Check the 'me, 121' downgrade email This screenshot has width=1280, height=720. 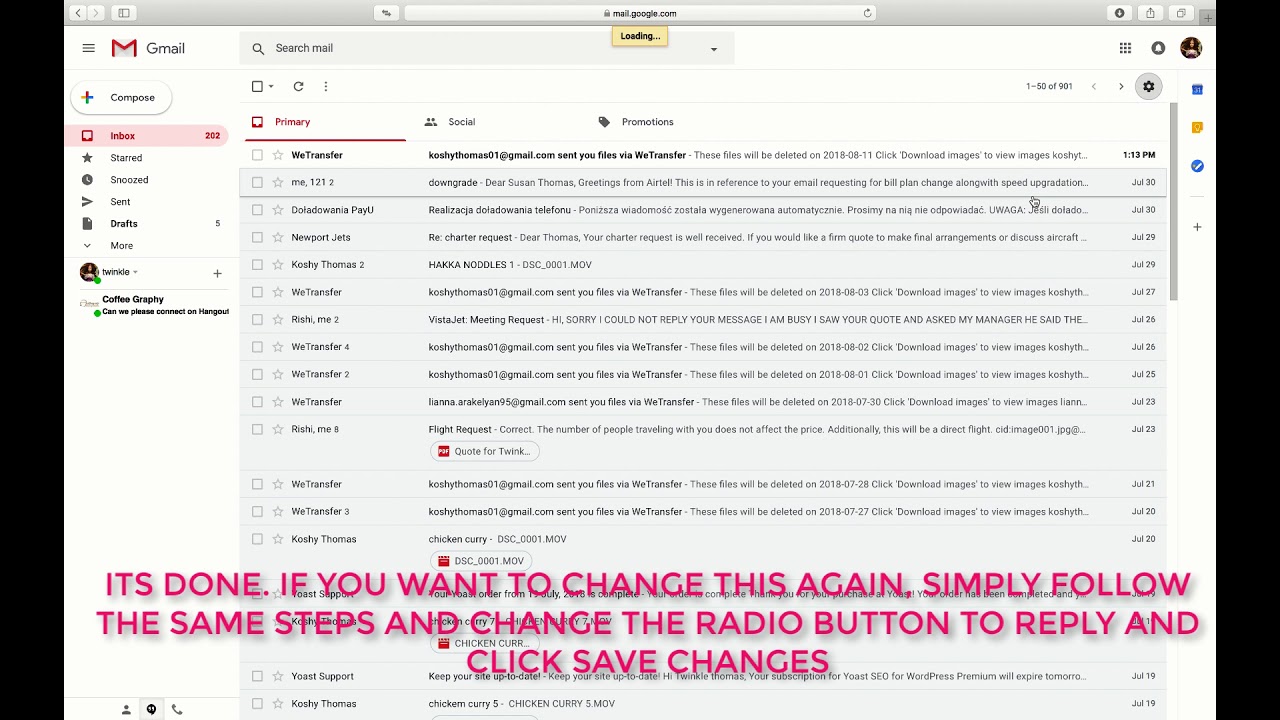coord(257,183)
